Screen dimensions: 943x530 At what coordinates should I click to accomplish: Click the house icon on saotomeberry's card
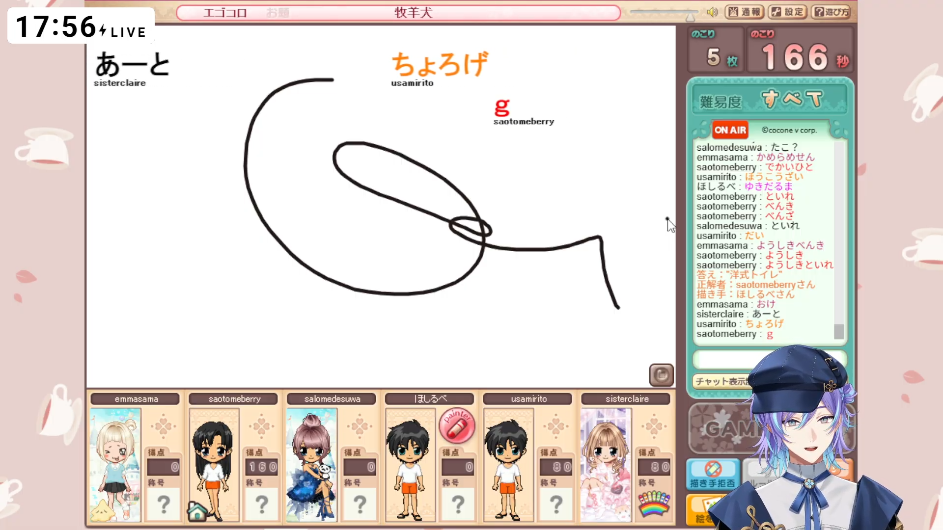(x=197, y=511)
